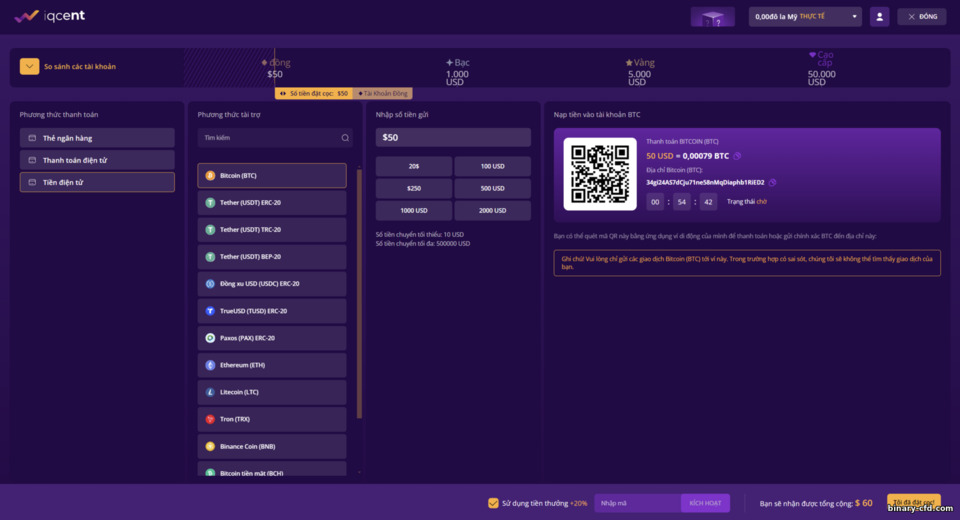Choose Bitcoin (BTC) funding method
The image size is (960, 520).
point(272,175)
